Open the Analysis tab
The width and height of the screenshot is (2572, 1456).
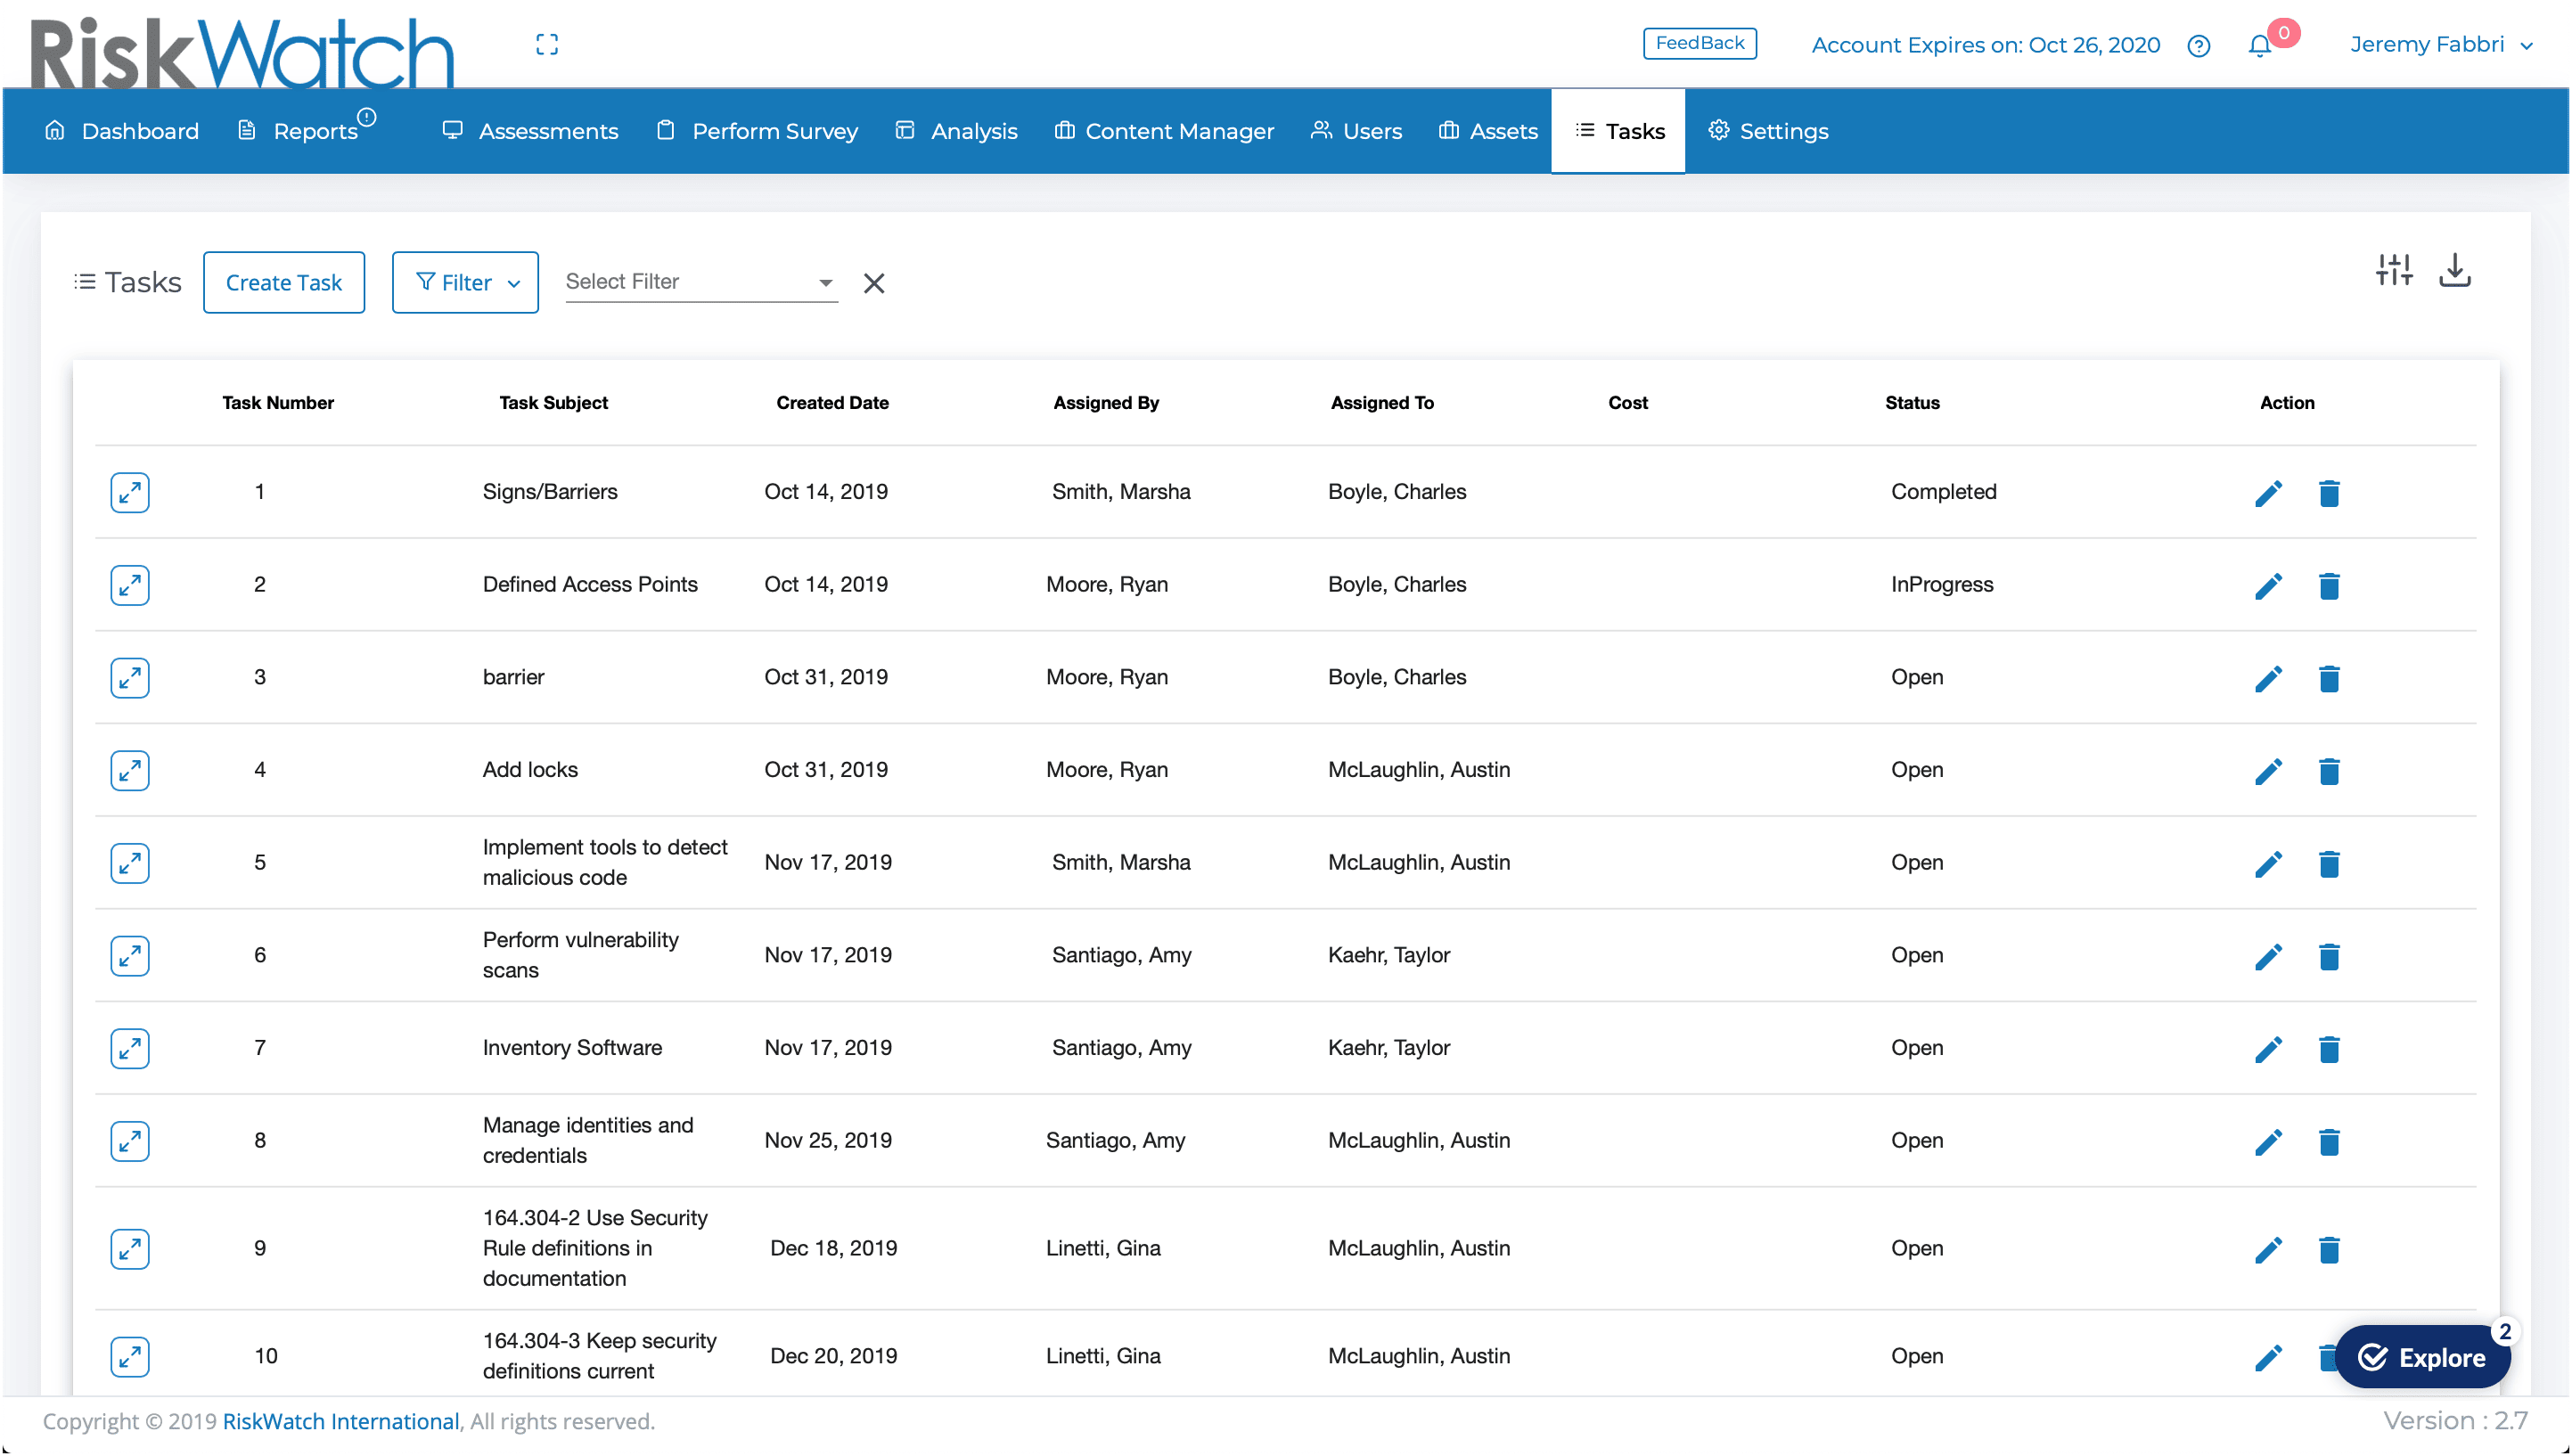(x=956, y=131)
